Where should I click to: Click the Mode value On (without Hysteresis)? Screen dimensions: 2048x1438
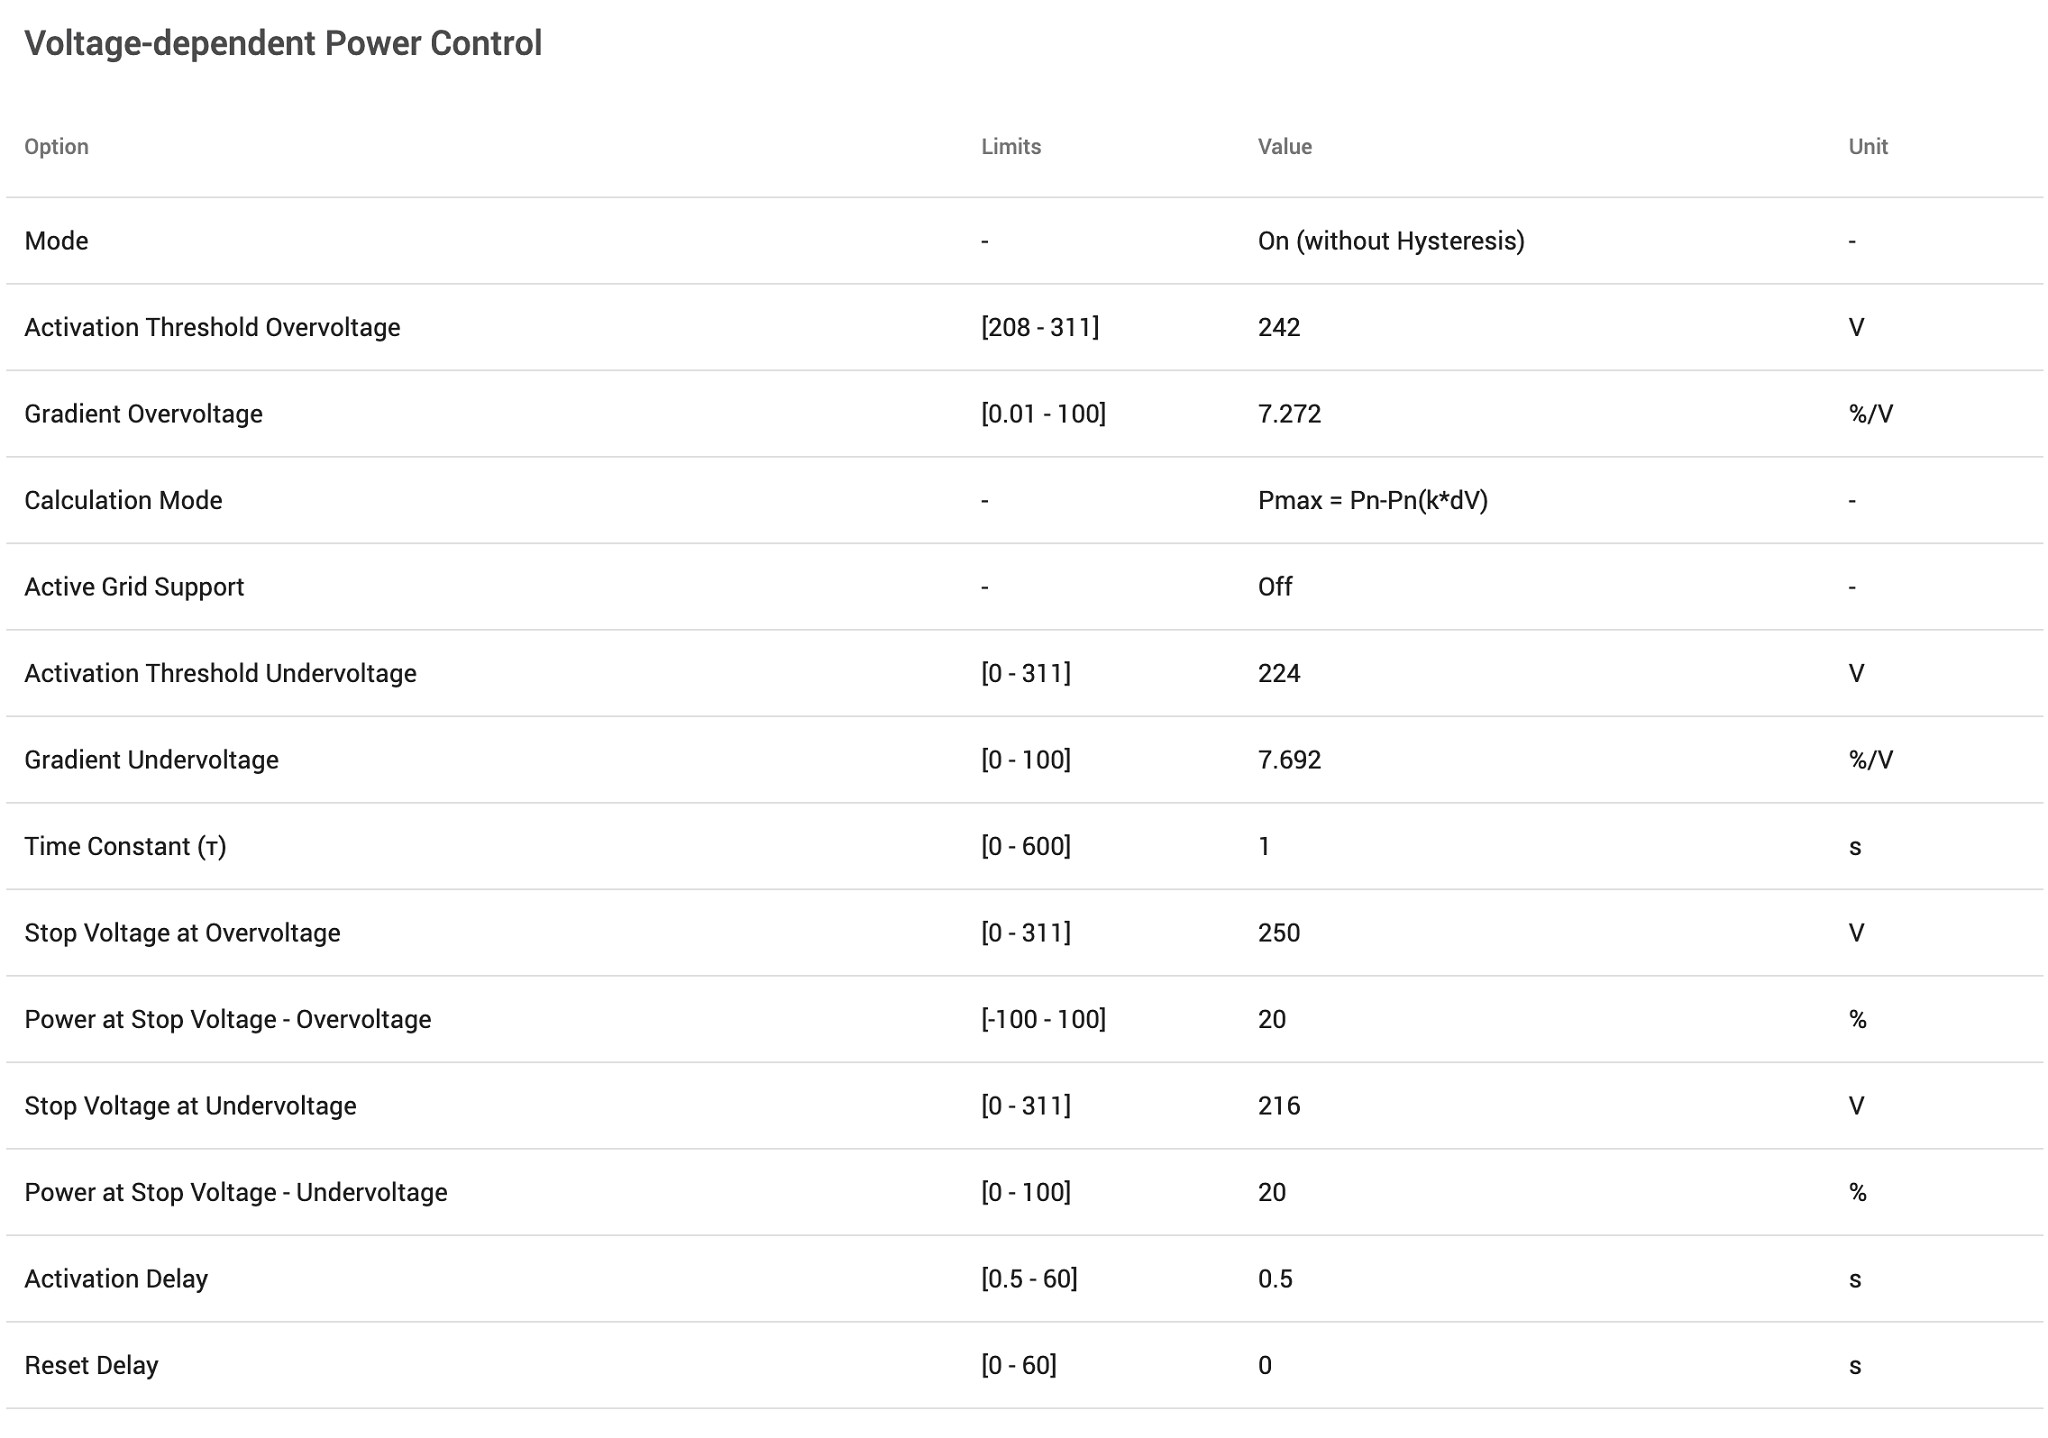point(1390,241)
